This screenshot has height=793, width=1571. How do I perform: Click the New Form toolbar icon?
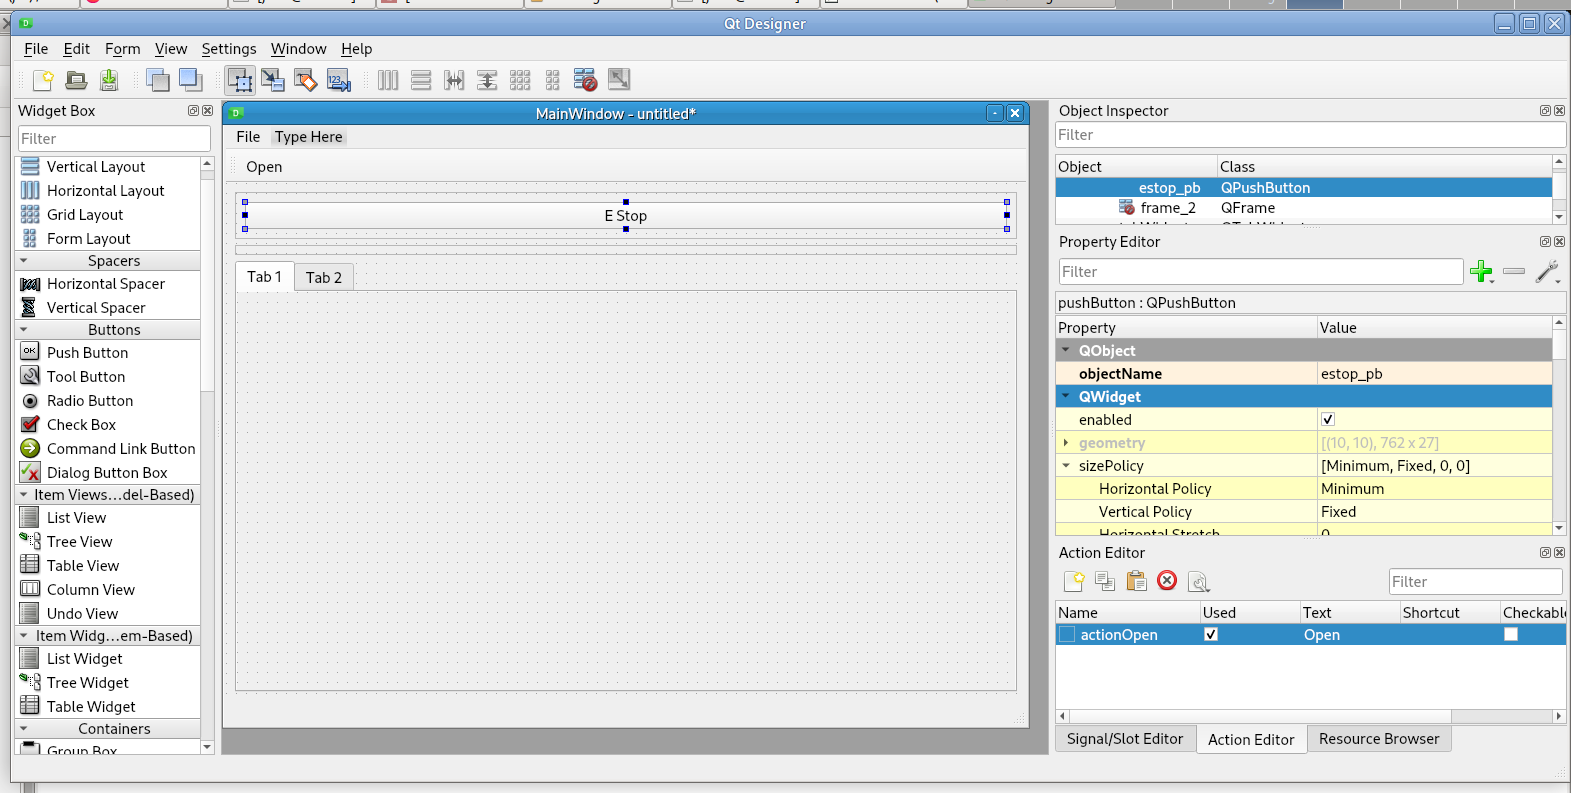pos(43,80)
